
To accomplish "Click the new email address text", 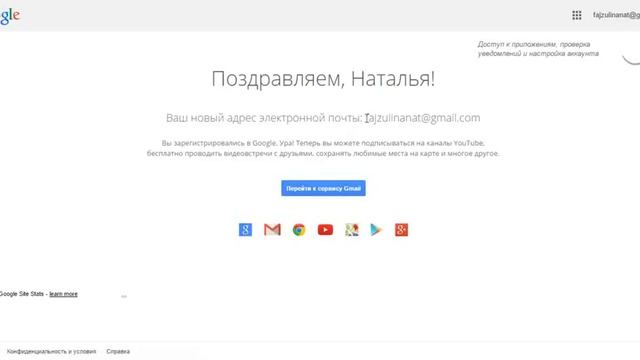I will click(x=422, y=118).
